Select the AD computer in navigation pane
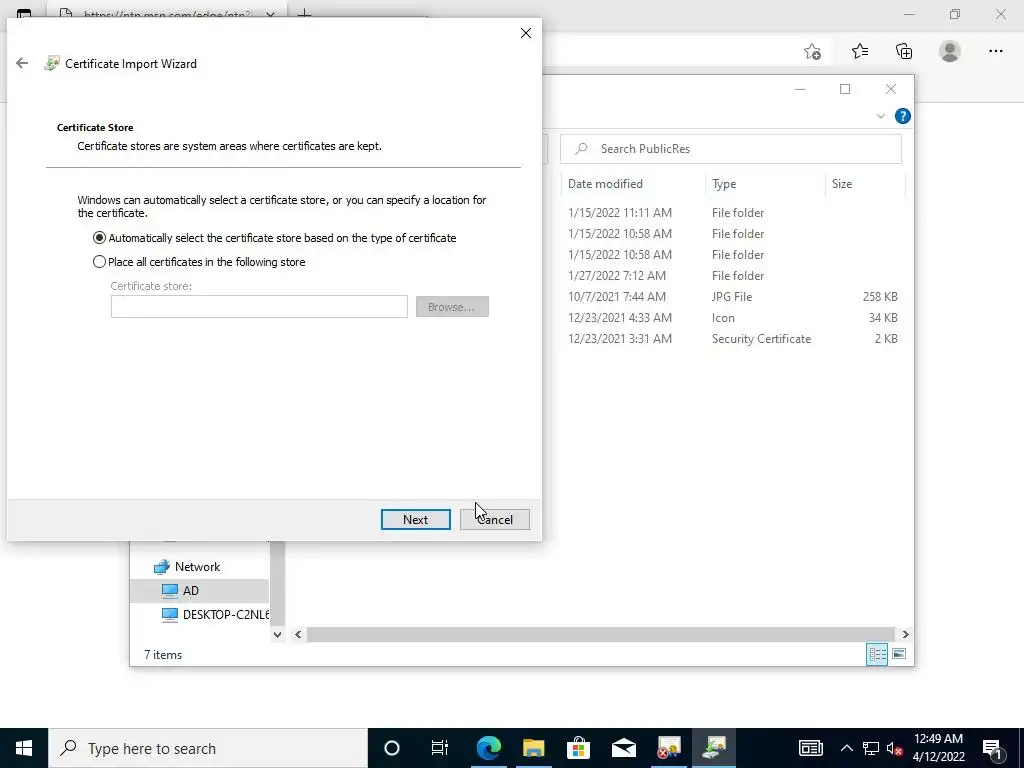1024x768 pixels. tap(190, 590)
